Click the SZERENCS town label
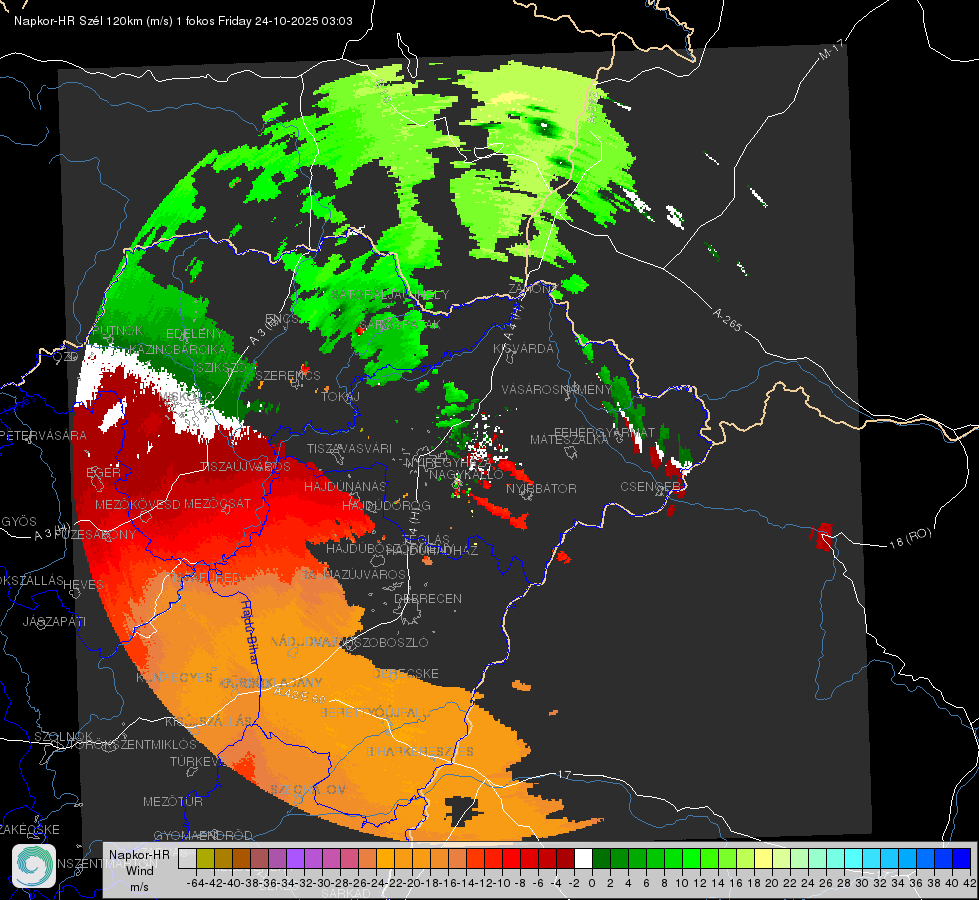 point(288,375)
